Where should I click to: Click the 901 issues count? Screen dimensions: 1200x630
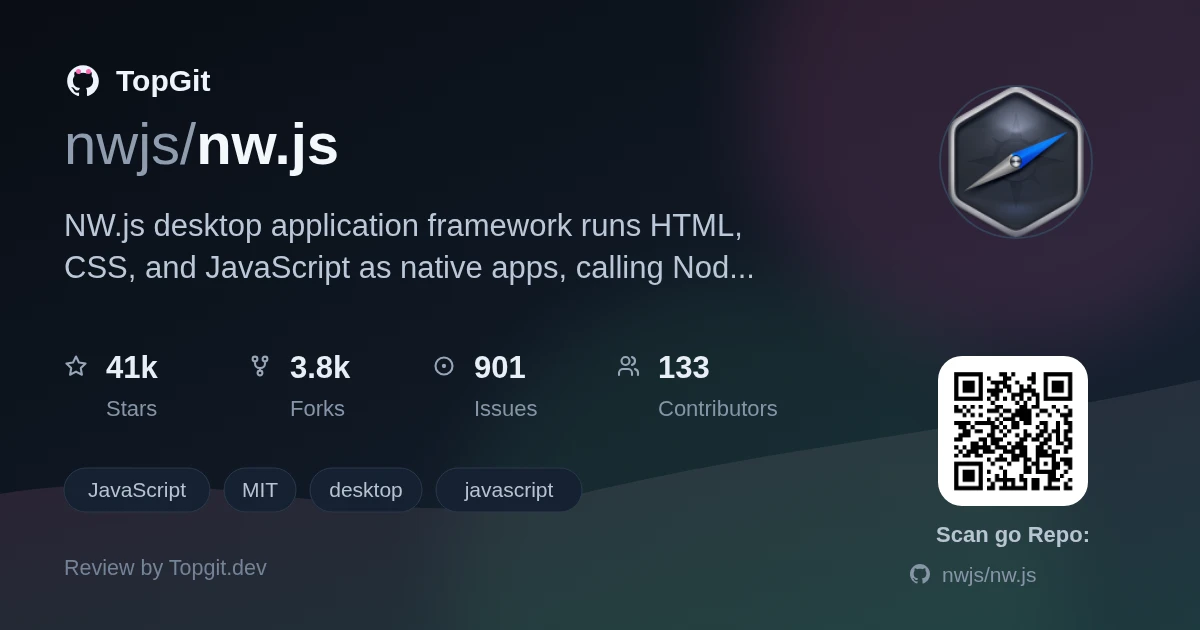(500, 367)
